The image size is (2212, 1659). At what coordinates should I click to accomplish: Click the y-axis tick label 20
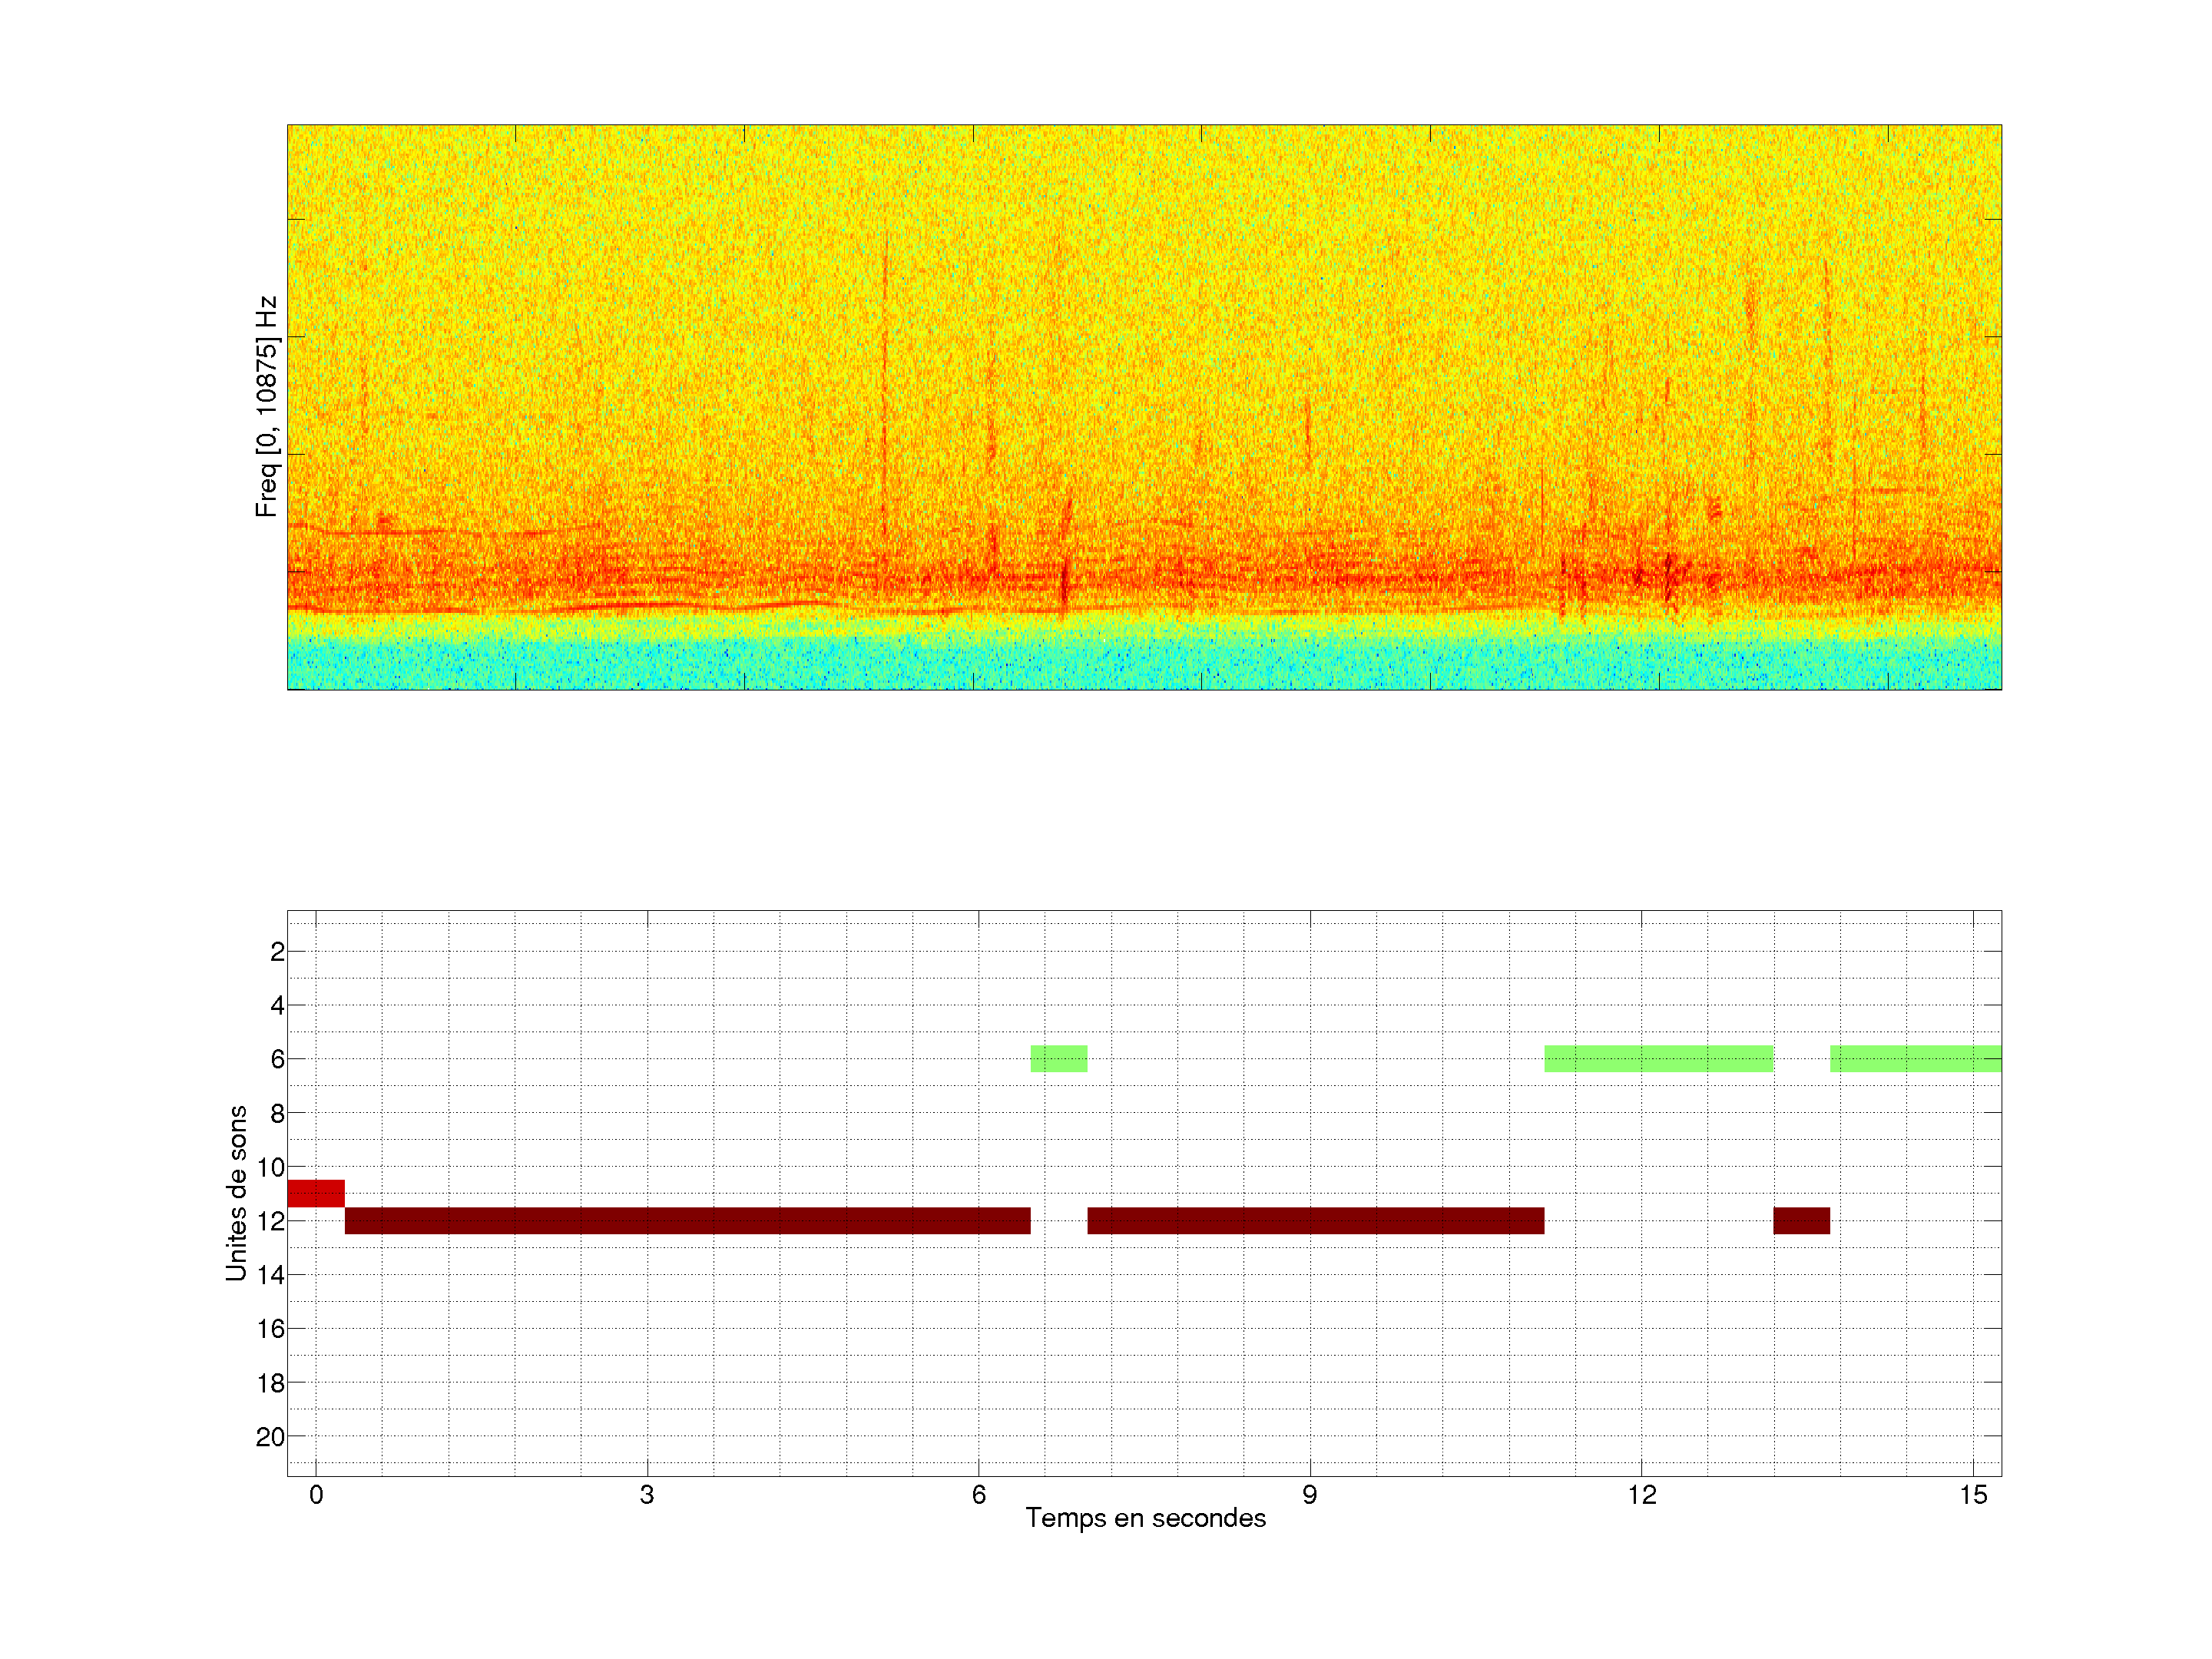point(270,1437)
